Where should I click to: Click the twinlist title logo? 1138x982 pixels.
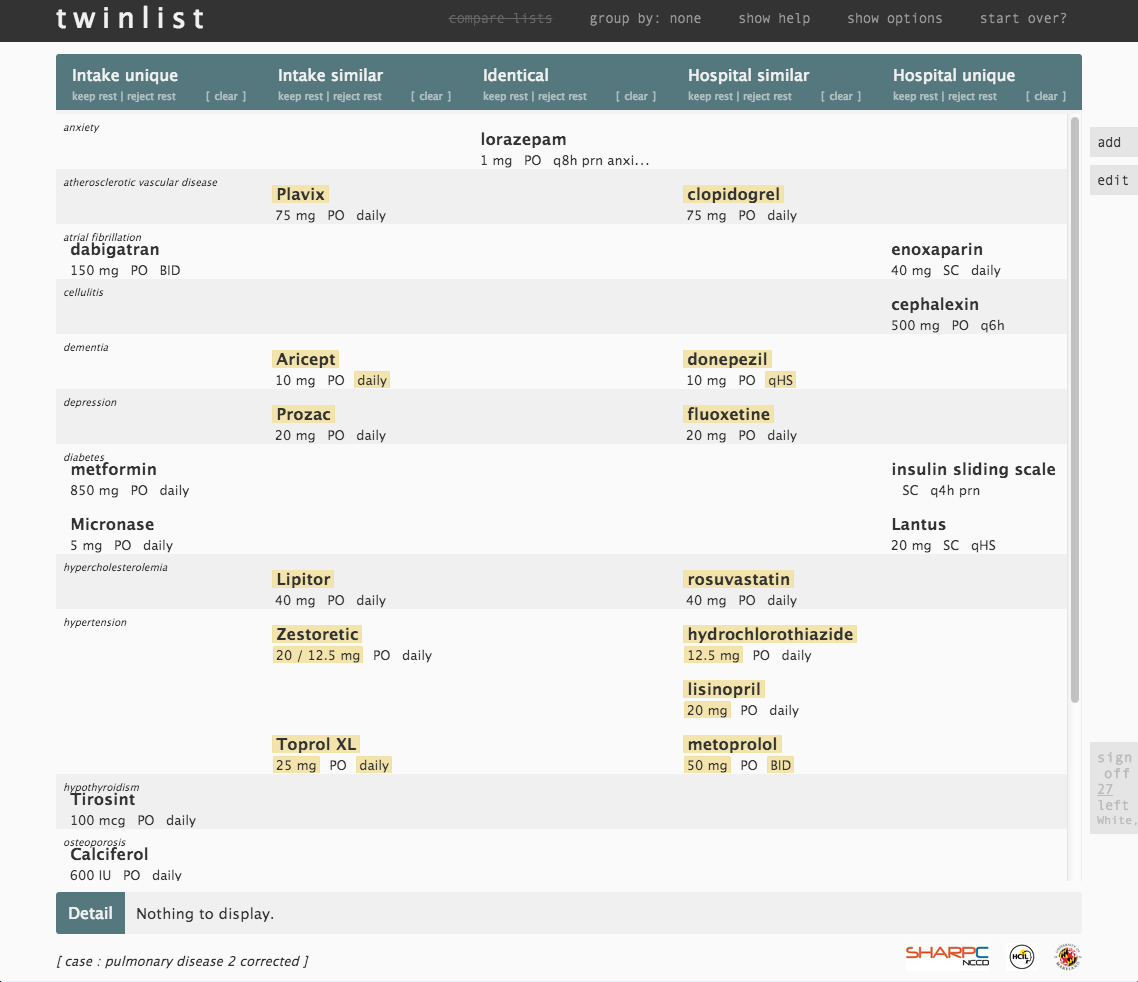131,19
